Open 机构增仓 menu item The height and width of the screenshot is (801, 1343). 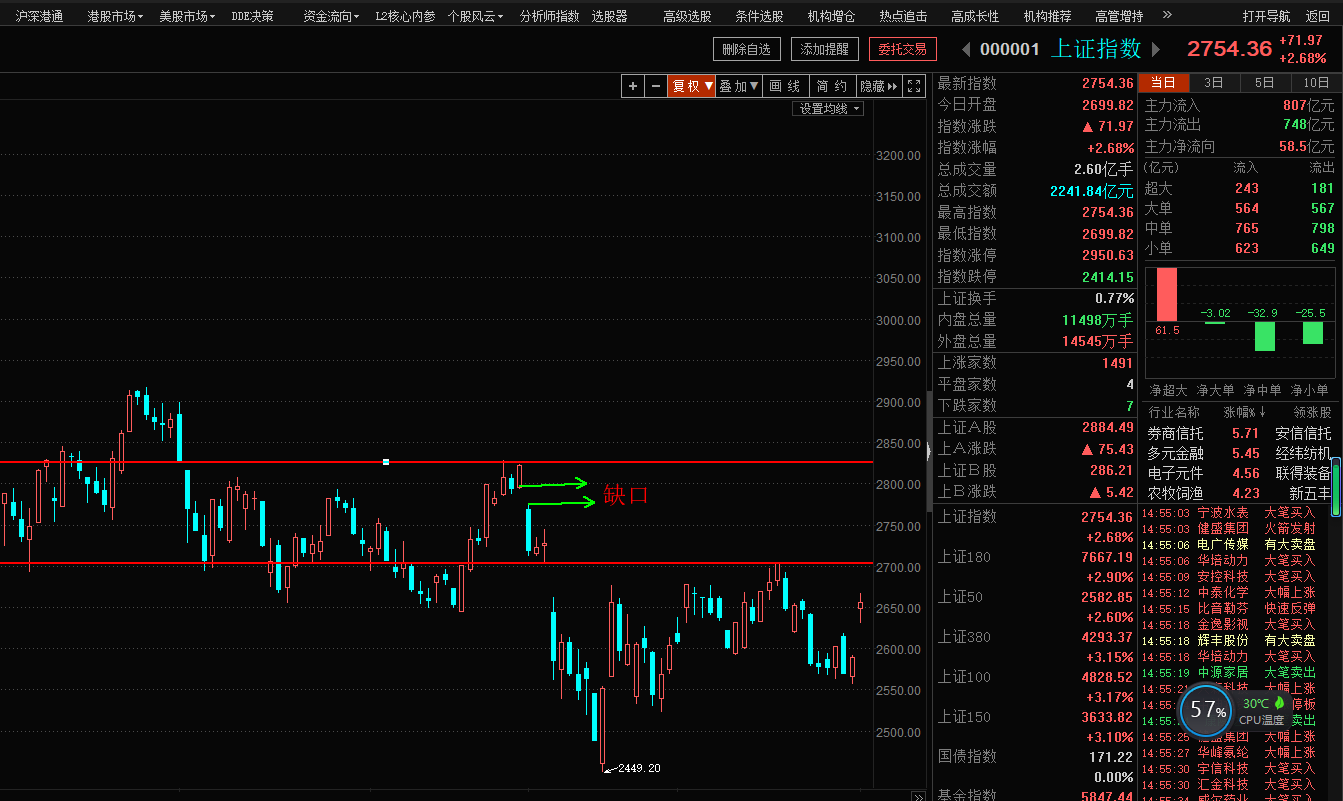[x=831, y=16]
